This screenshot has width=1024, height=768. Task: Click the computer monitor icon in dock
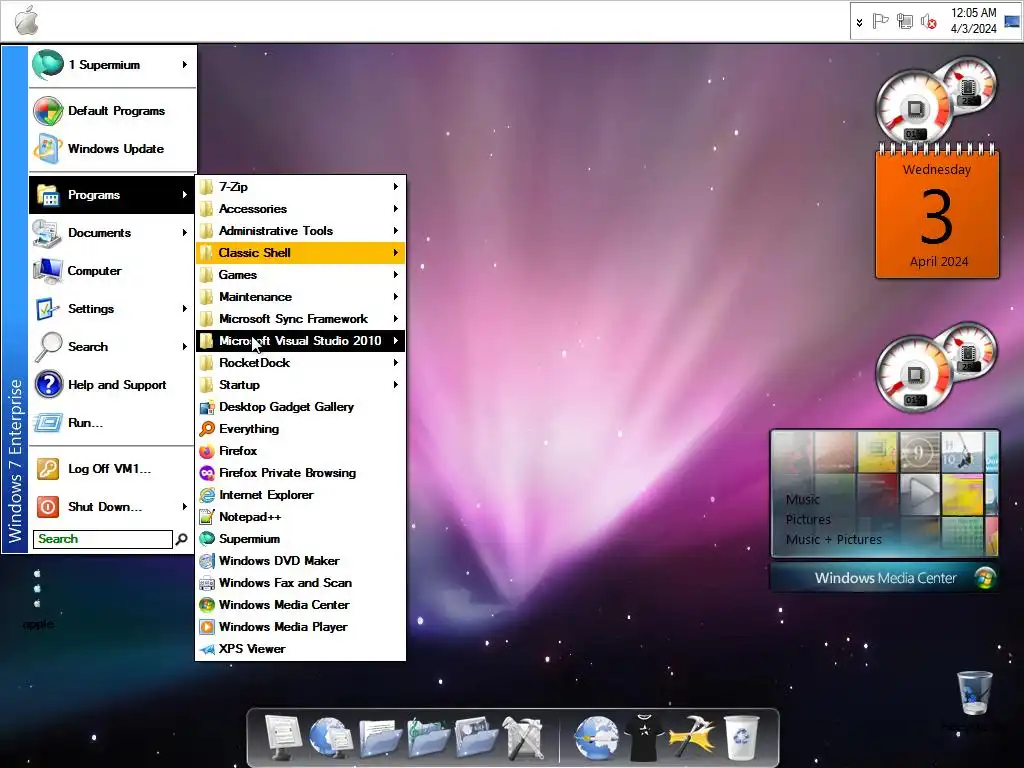pos(283,737)
